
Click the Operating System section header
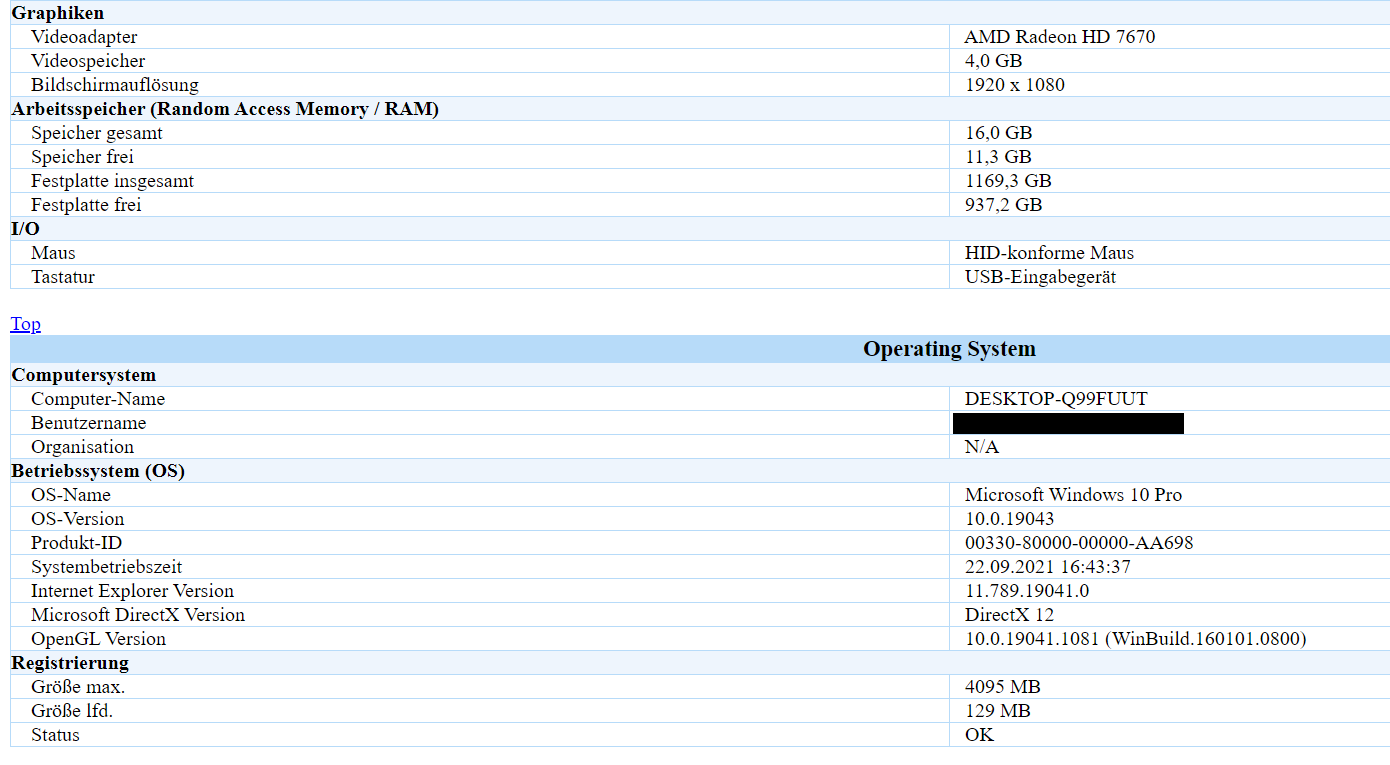click(x=949, y=349)
